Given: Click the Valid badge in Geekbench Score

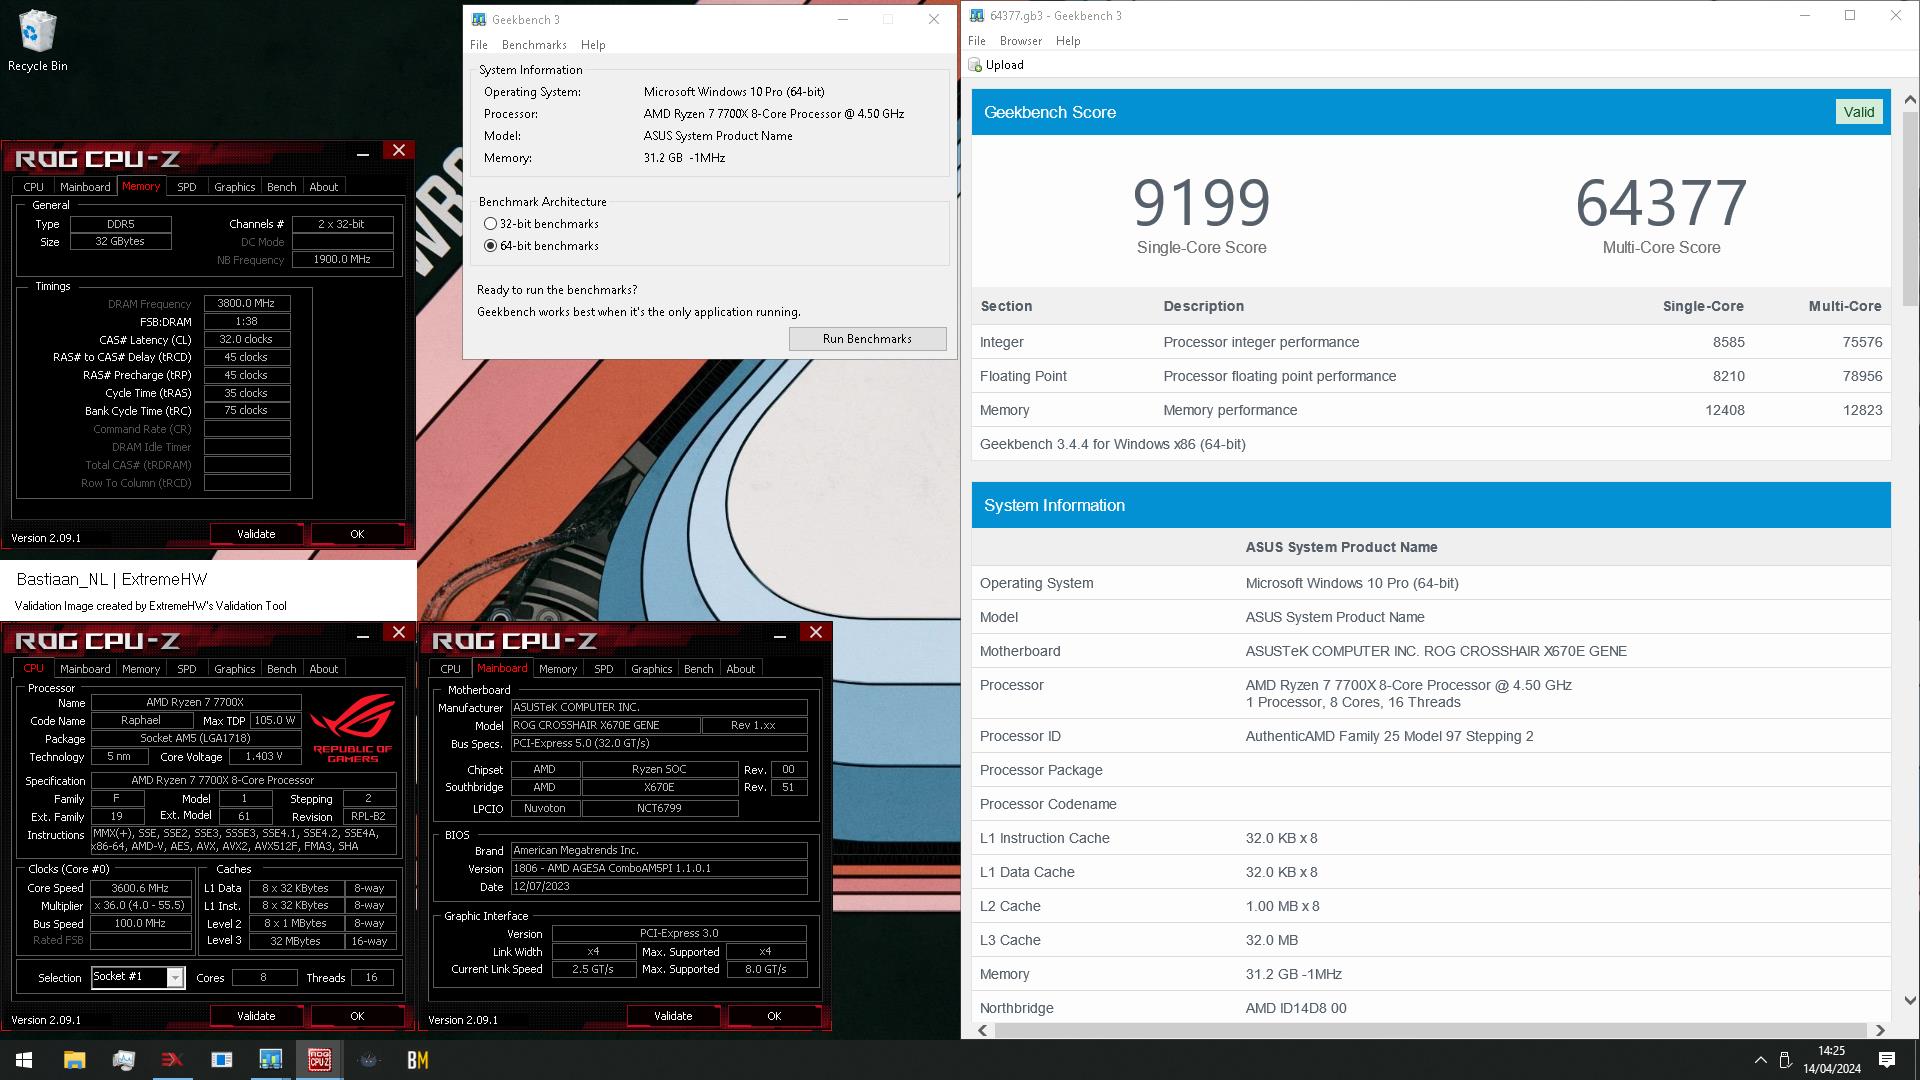Looking at the screenshot, I should coord(1859,112).
